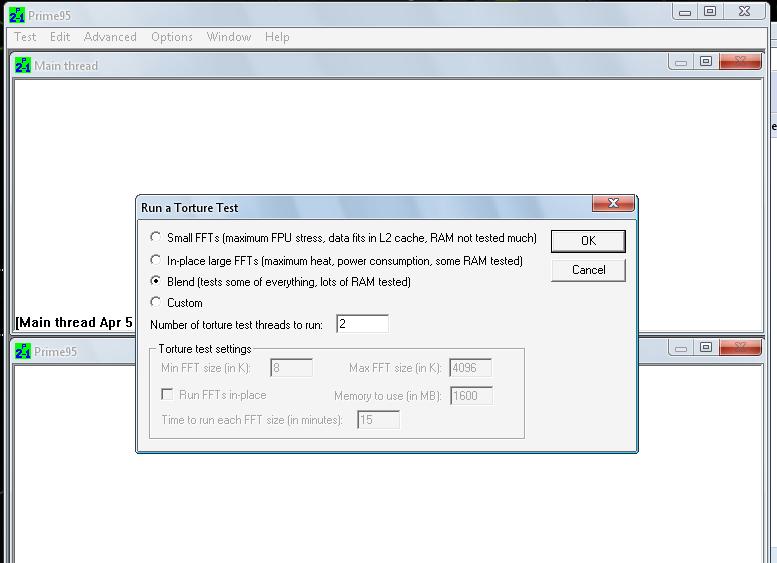Focus the number of torture threads field
The image size is (777, 563).
[362, 324]
